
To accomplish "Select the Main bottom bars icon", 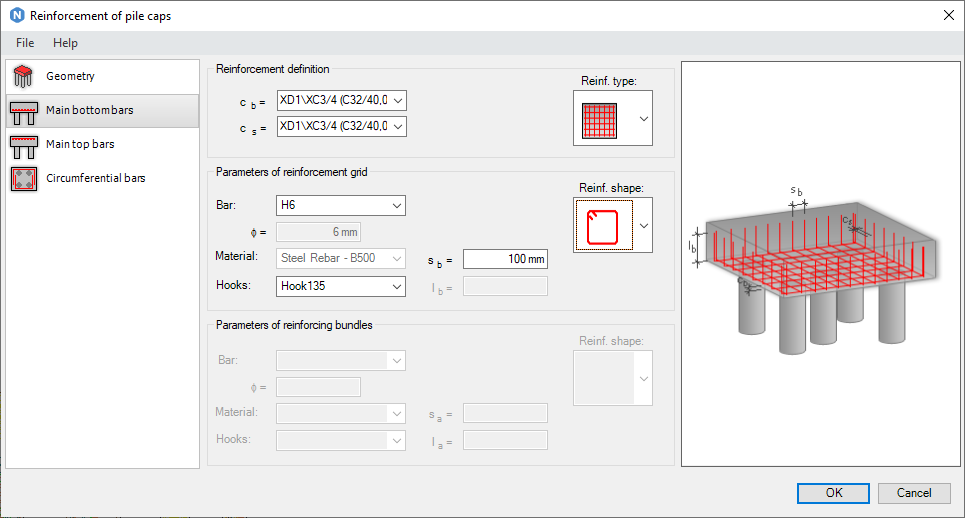I will click(23, 111).
